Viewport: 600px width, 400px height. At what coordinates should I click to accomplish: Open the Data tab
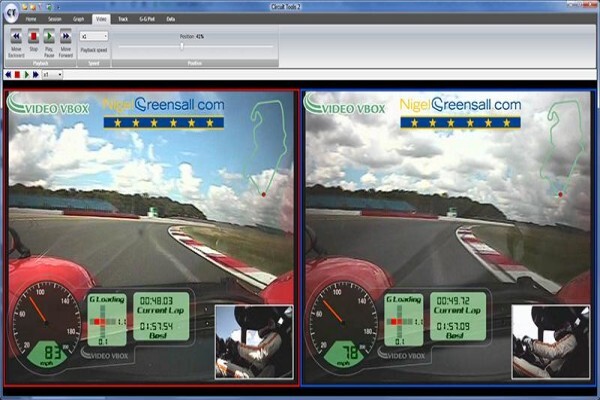click(171, 19)
